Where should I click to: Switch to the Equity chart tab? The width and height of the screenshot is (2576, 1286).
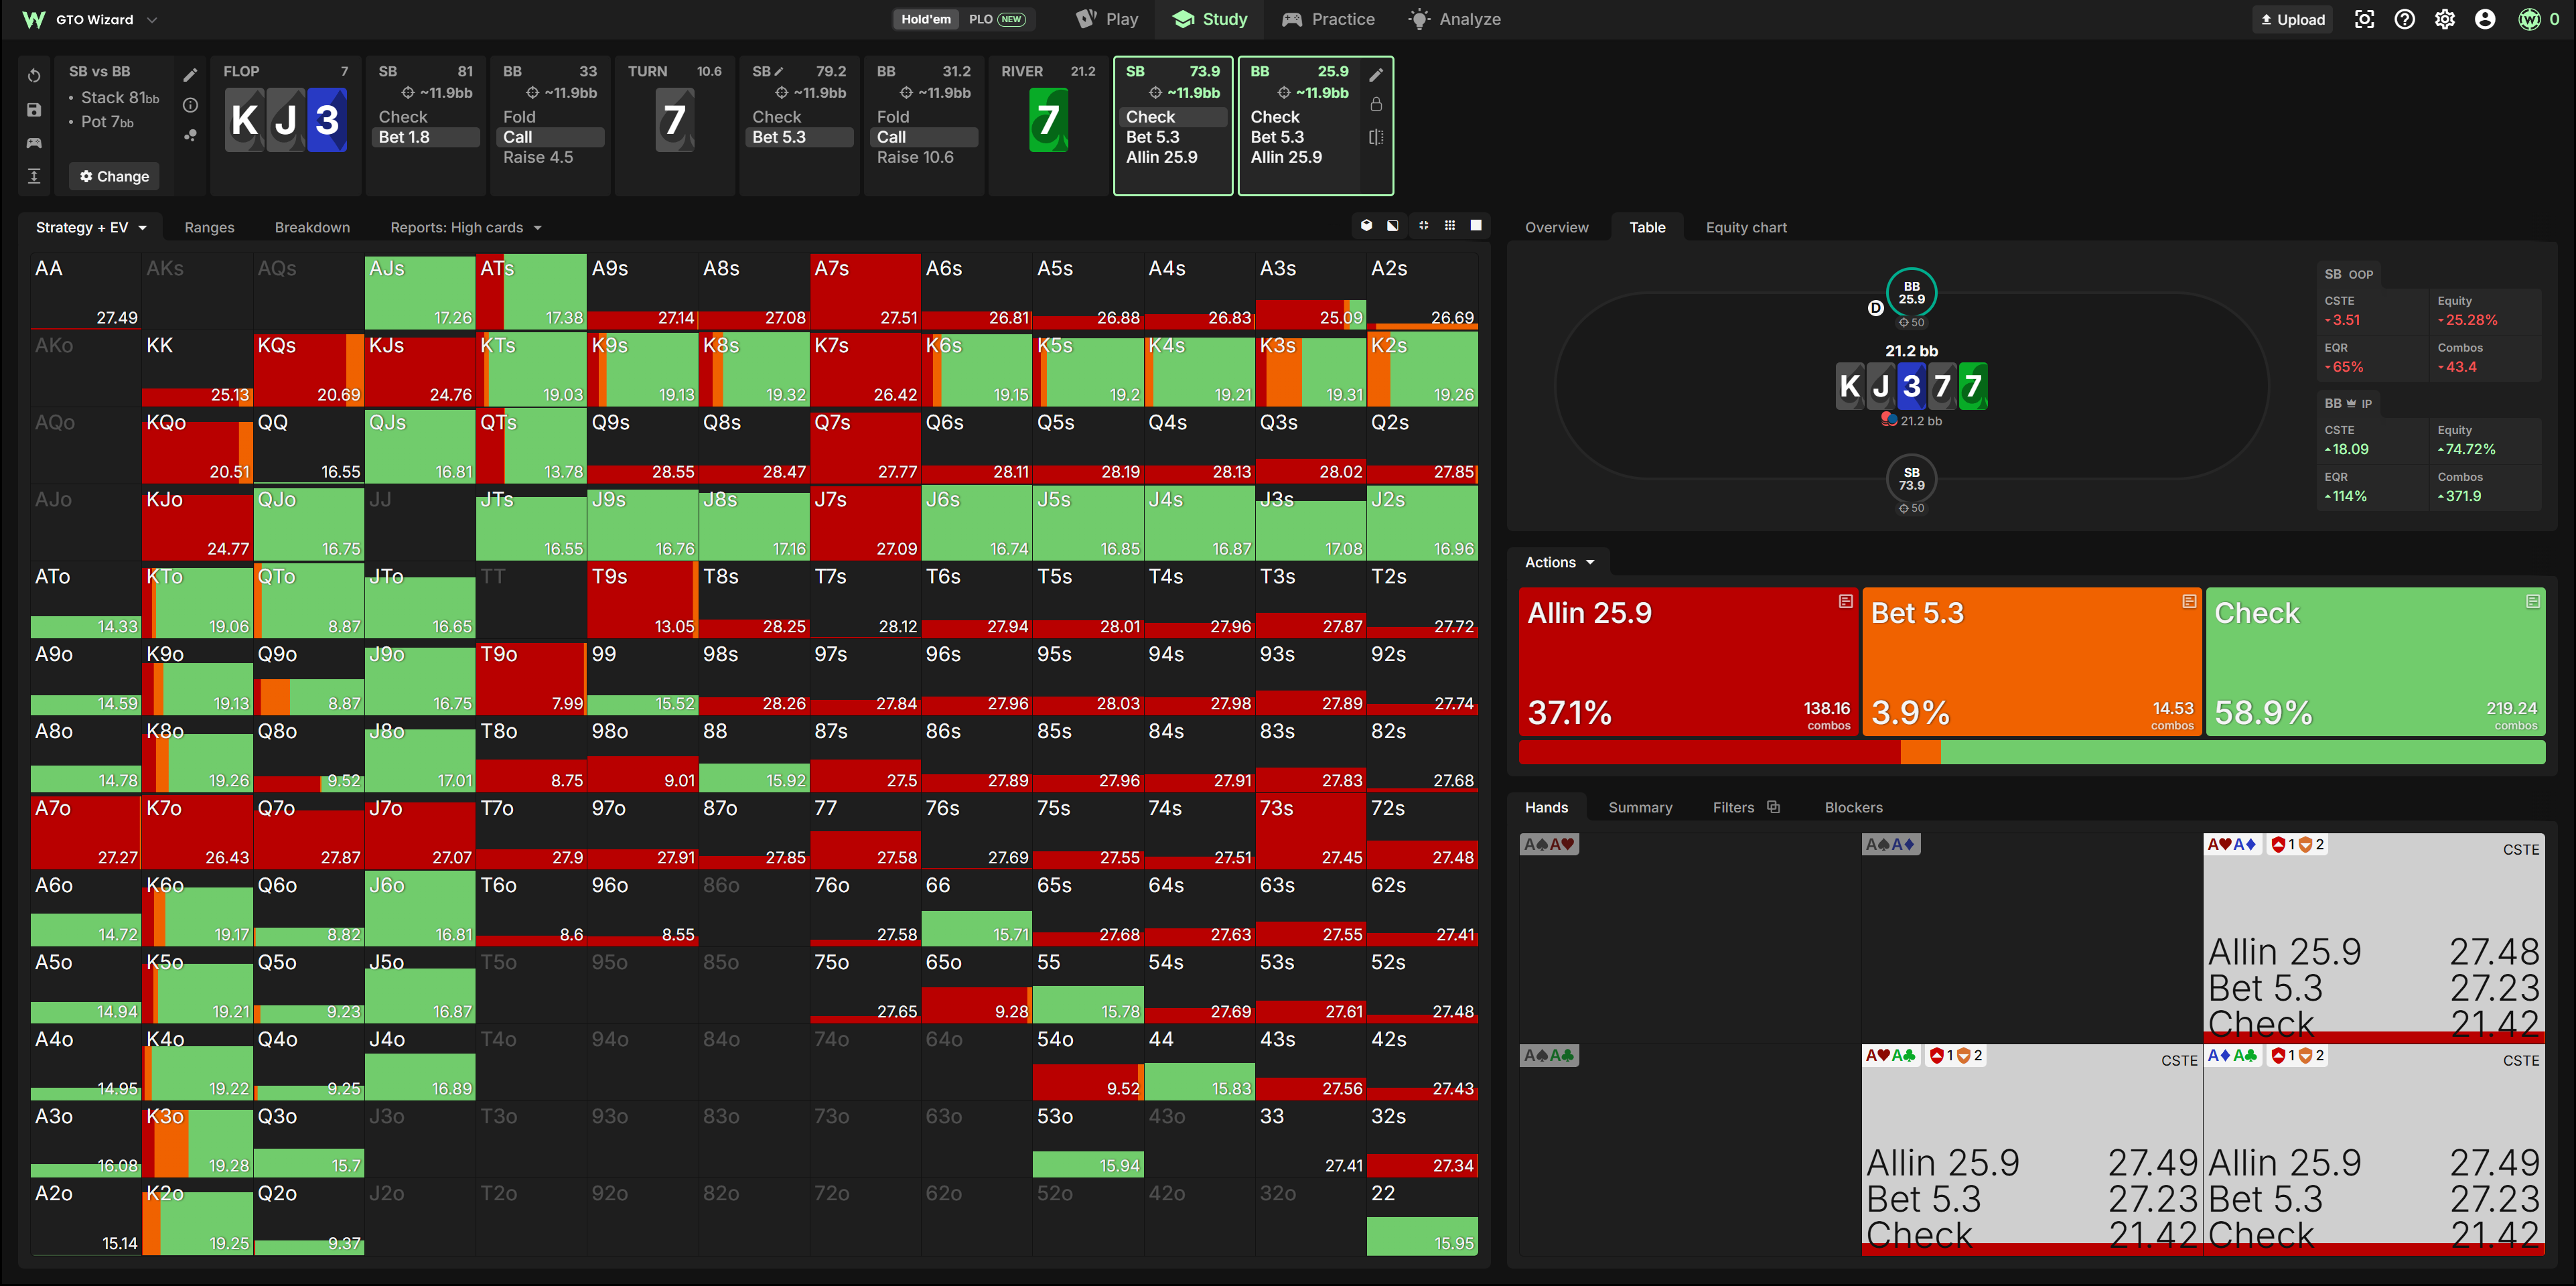[1746, 227]
